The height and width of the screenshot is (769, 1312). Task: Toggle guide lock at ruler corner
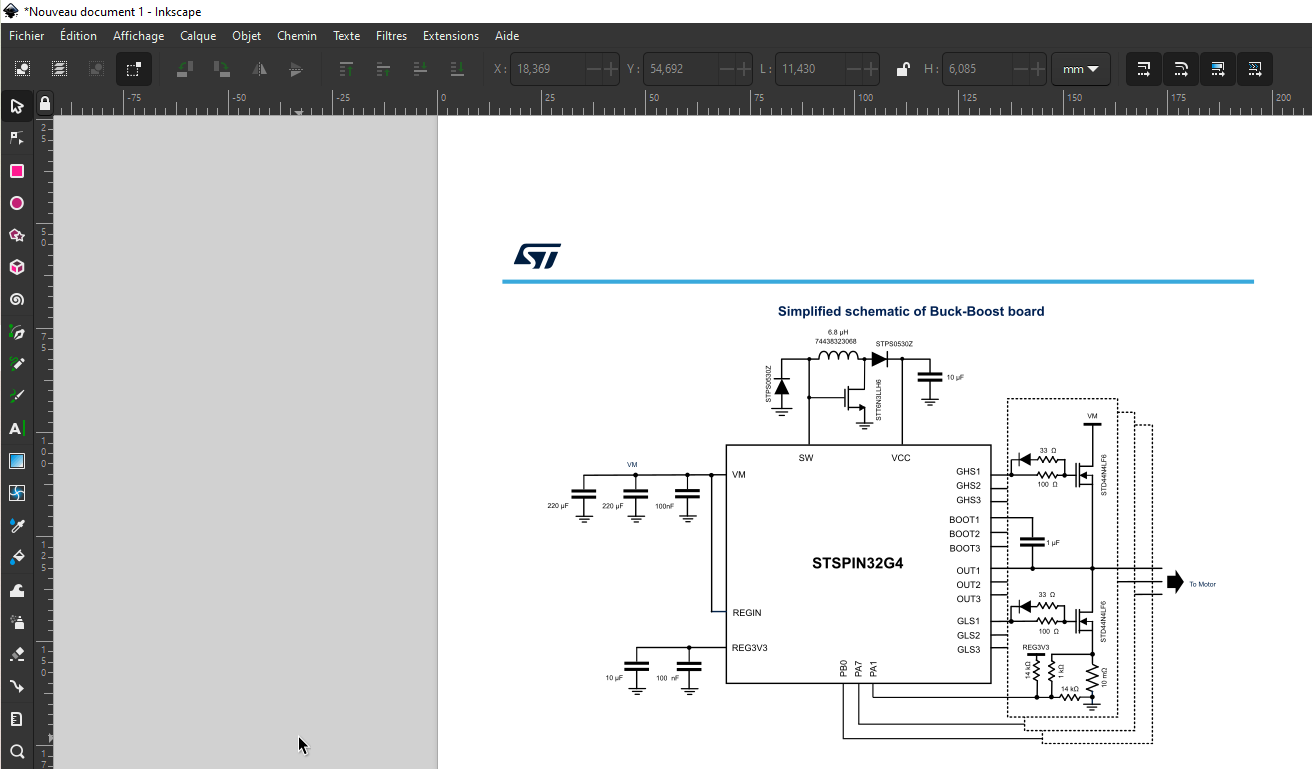click(x=44, y=103)
